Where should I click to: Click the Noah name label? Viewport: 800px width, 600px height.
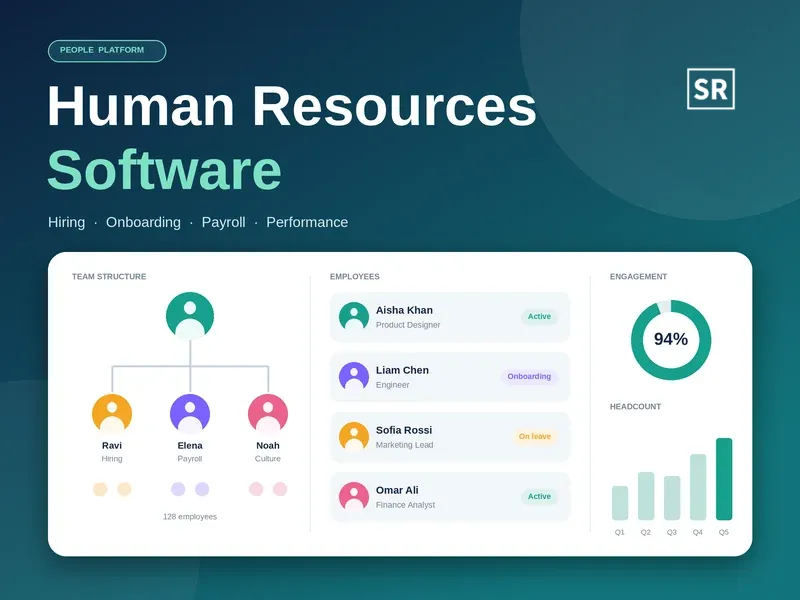coord(268,445)
